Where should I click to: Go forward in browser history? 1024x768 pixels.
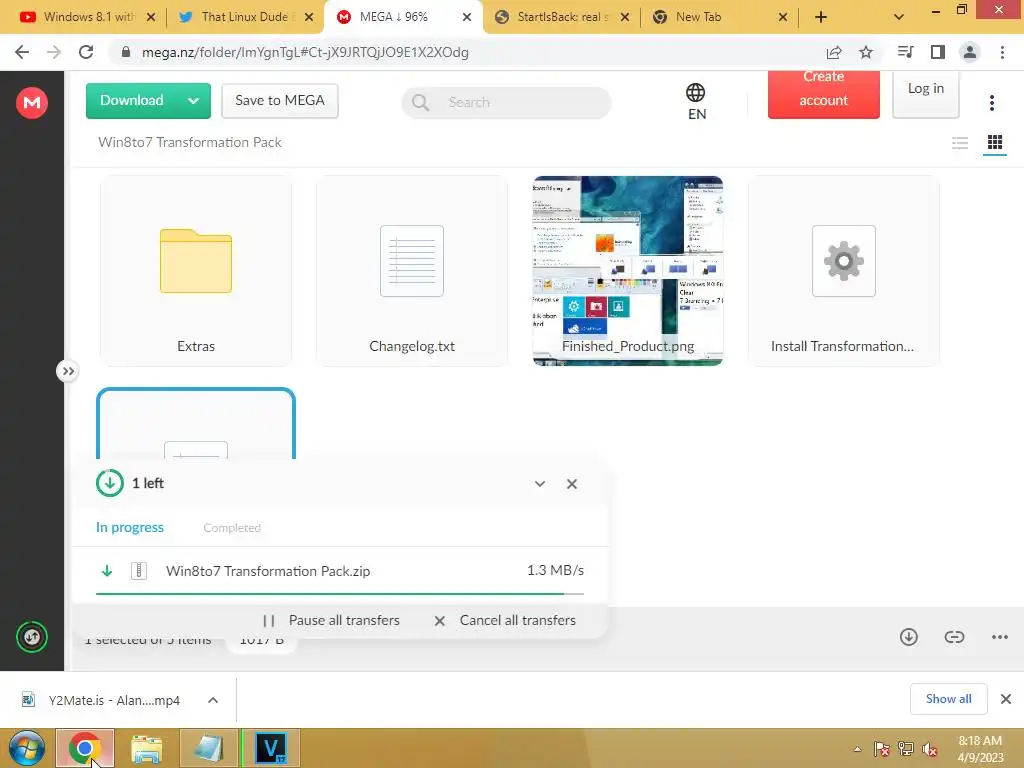point(54,52)
